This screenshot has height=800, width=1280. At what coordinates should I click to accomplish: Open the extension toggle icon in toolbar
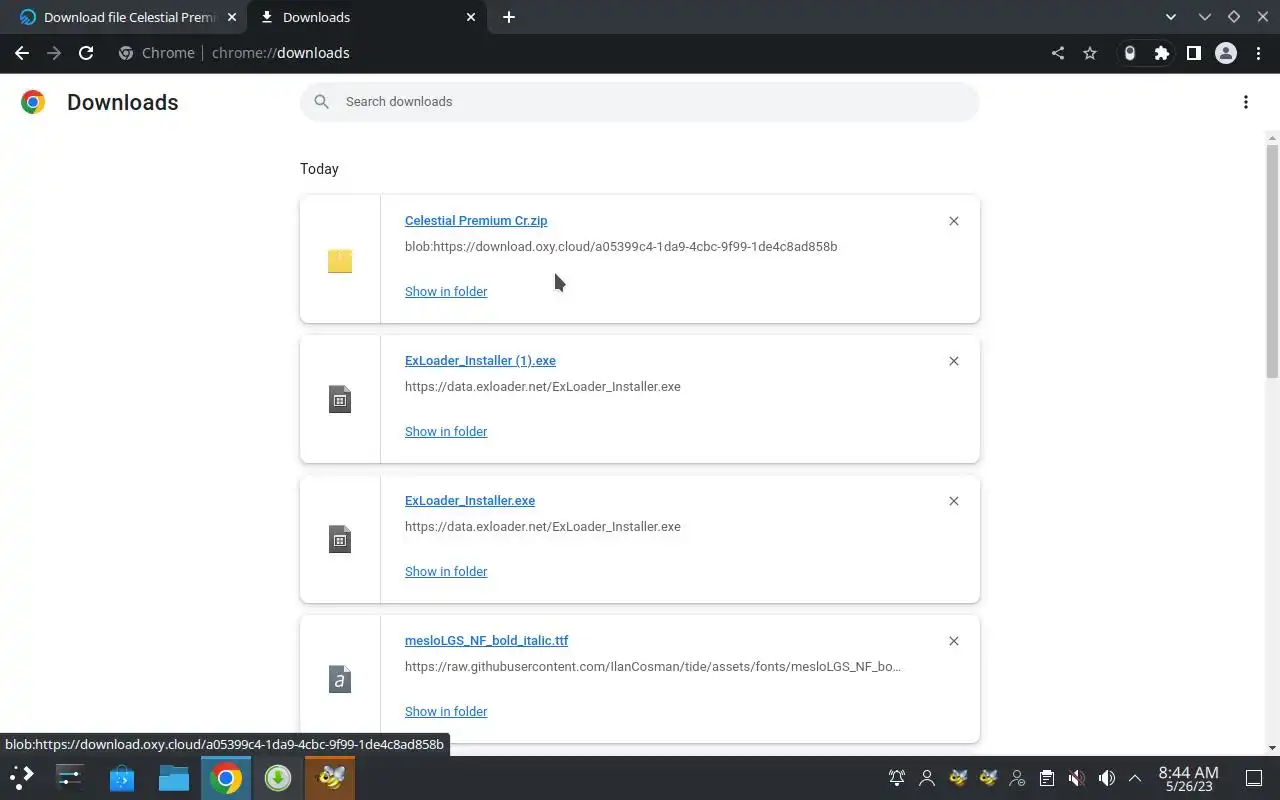click(x=1130, y=53)
